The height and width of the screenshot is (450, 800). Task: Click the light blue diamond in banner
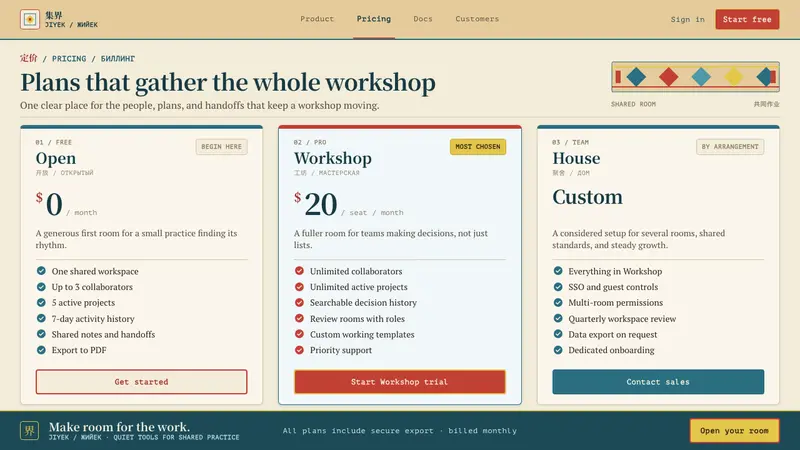(x=701, y=77)
